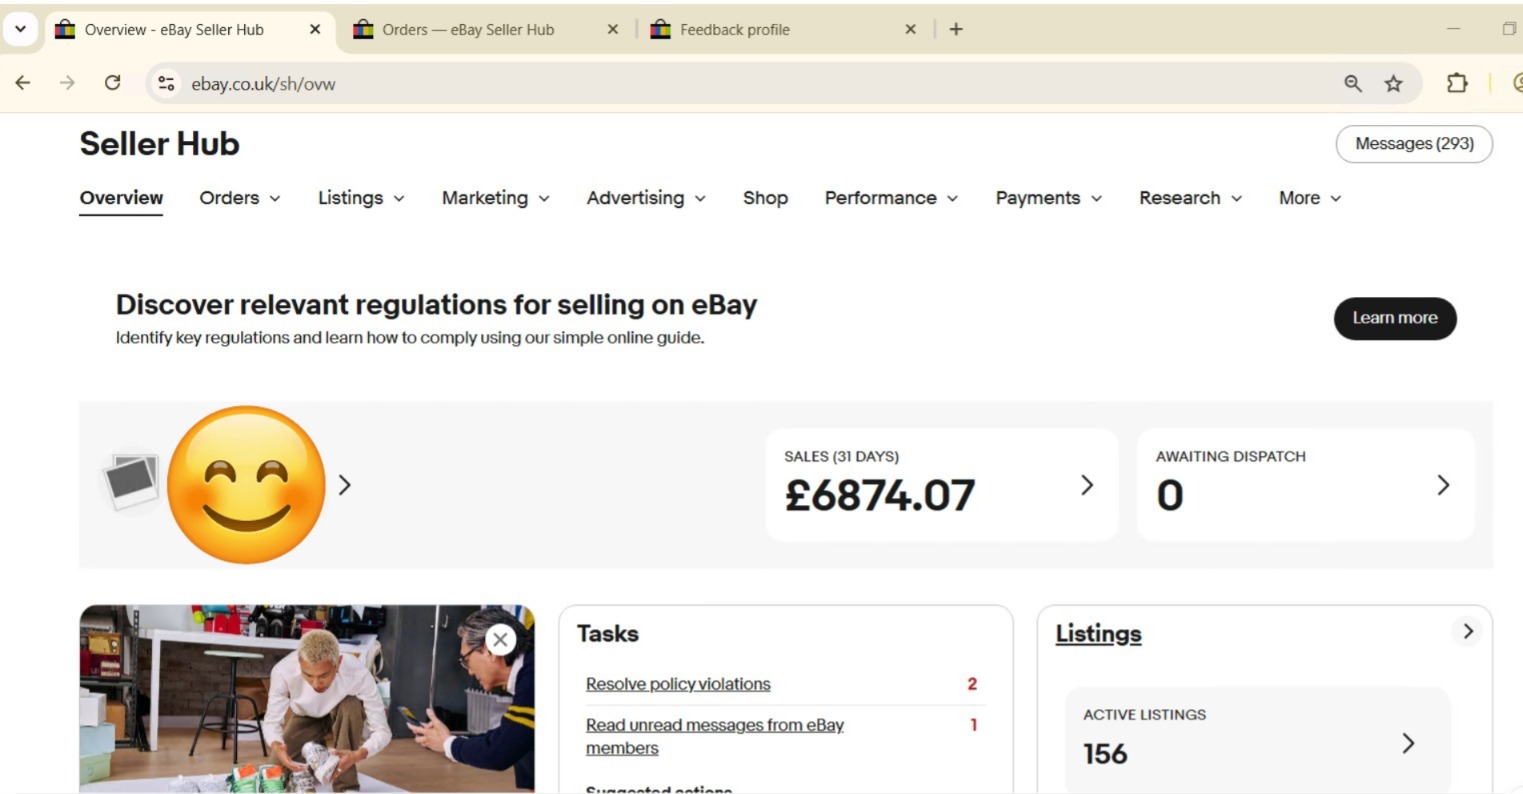Switch to Feedback profile browser tab
Viewport: 1523px width, 794px height.
click(x=783, y=30)
